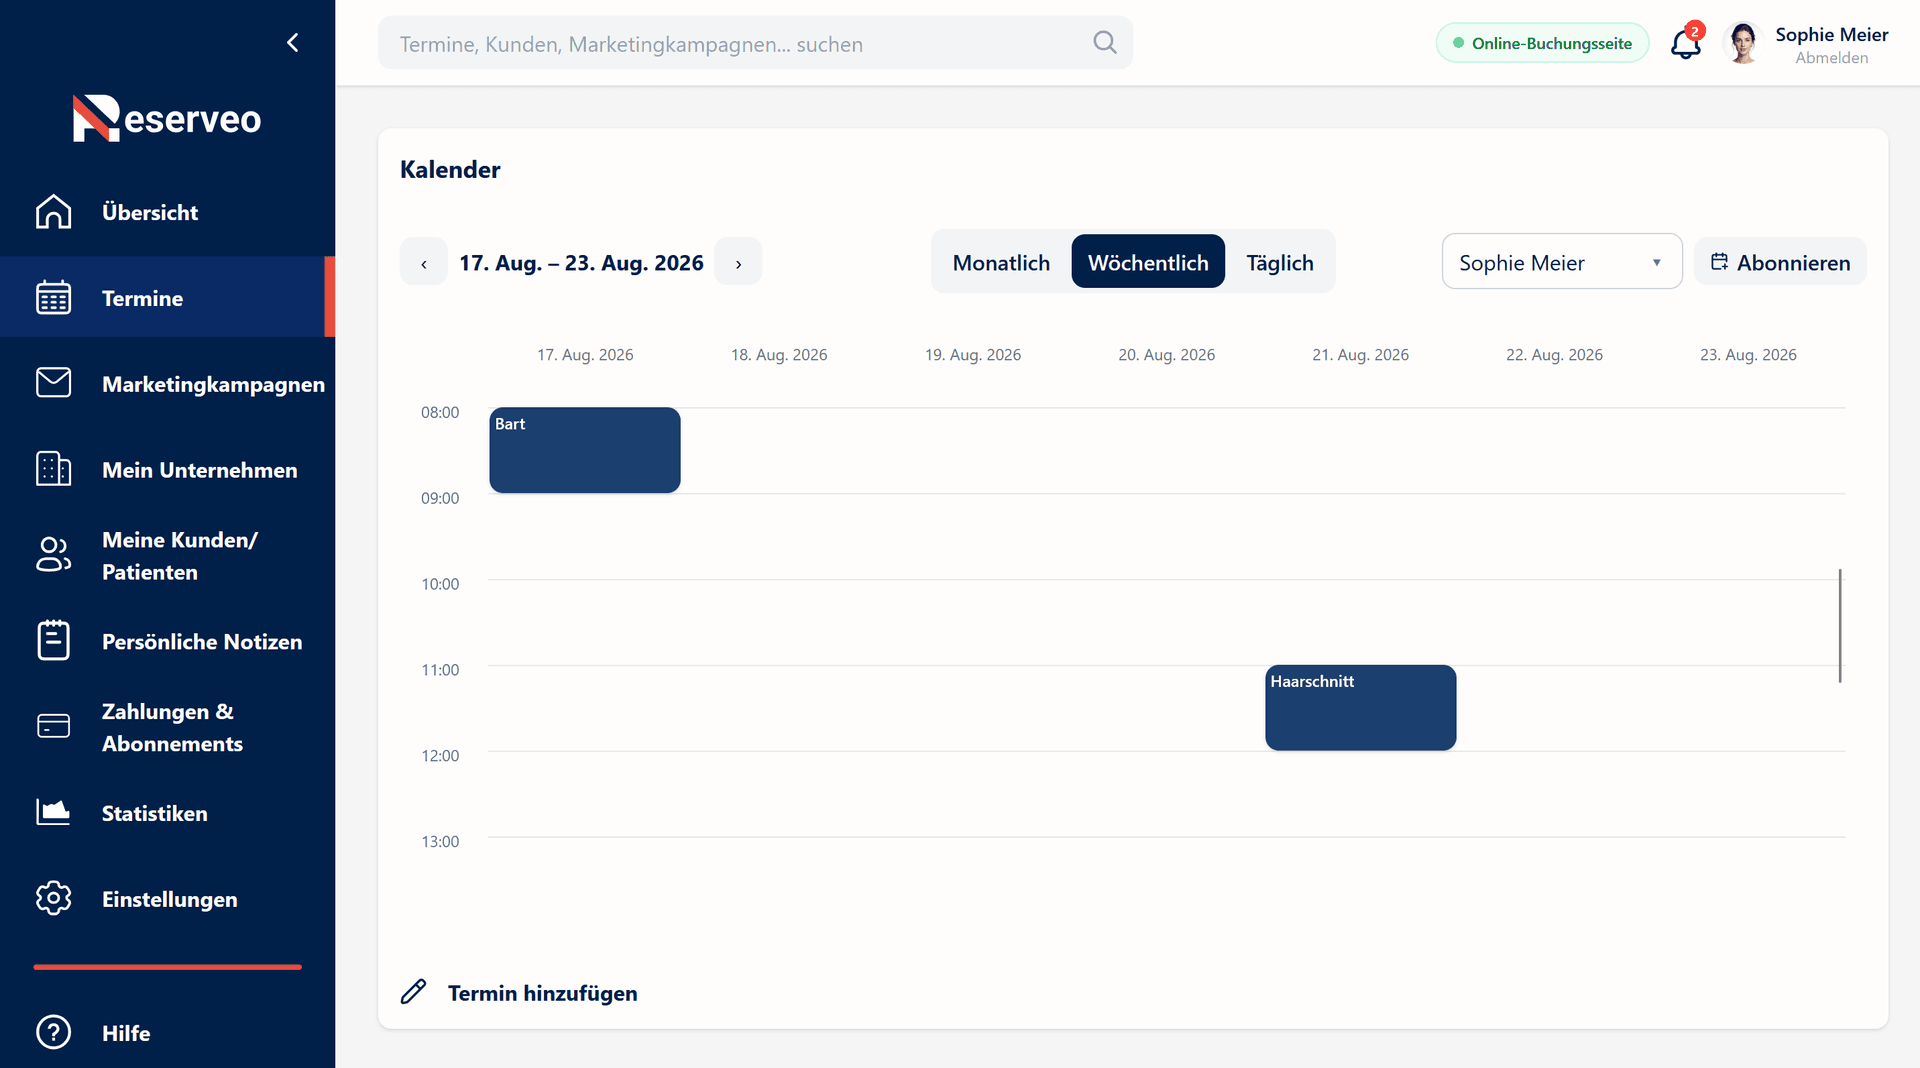Focus the search field for Termine, Kunden
Screen dimensions: 1920x1068
755,43
